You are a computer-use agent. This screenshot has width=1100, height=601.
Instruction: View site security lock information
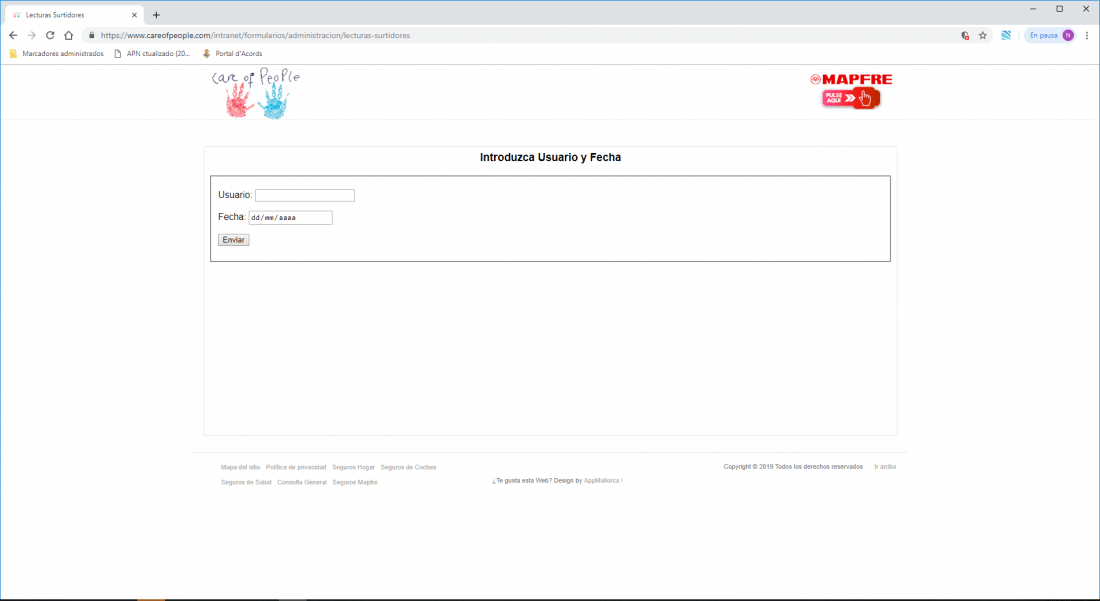91,35
